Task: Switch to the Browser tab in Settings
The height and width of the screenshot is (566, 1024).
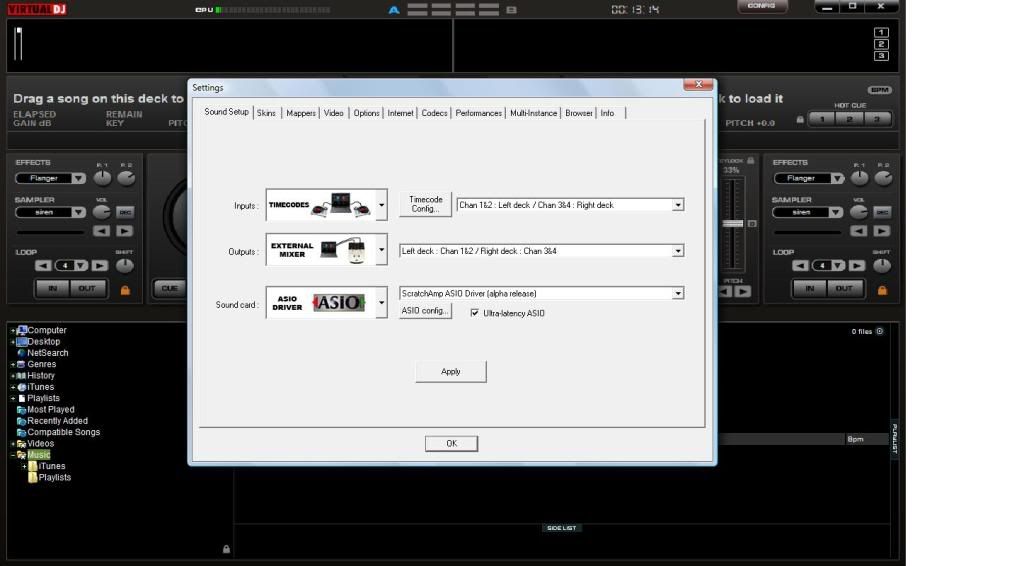Action: [579, 113]
